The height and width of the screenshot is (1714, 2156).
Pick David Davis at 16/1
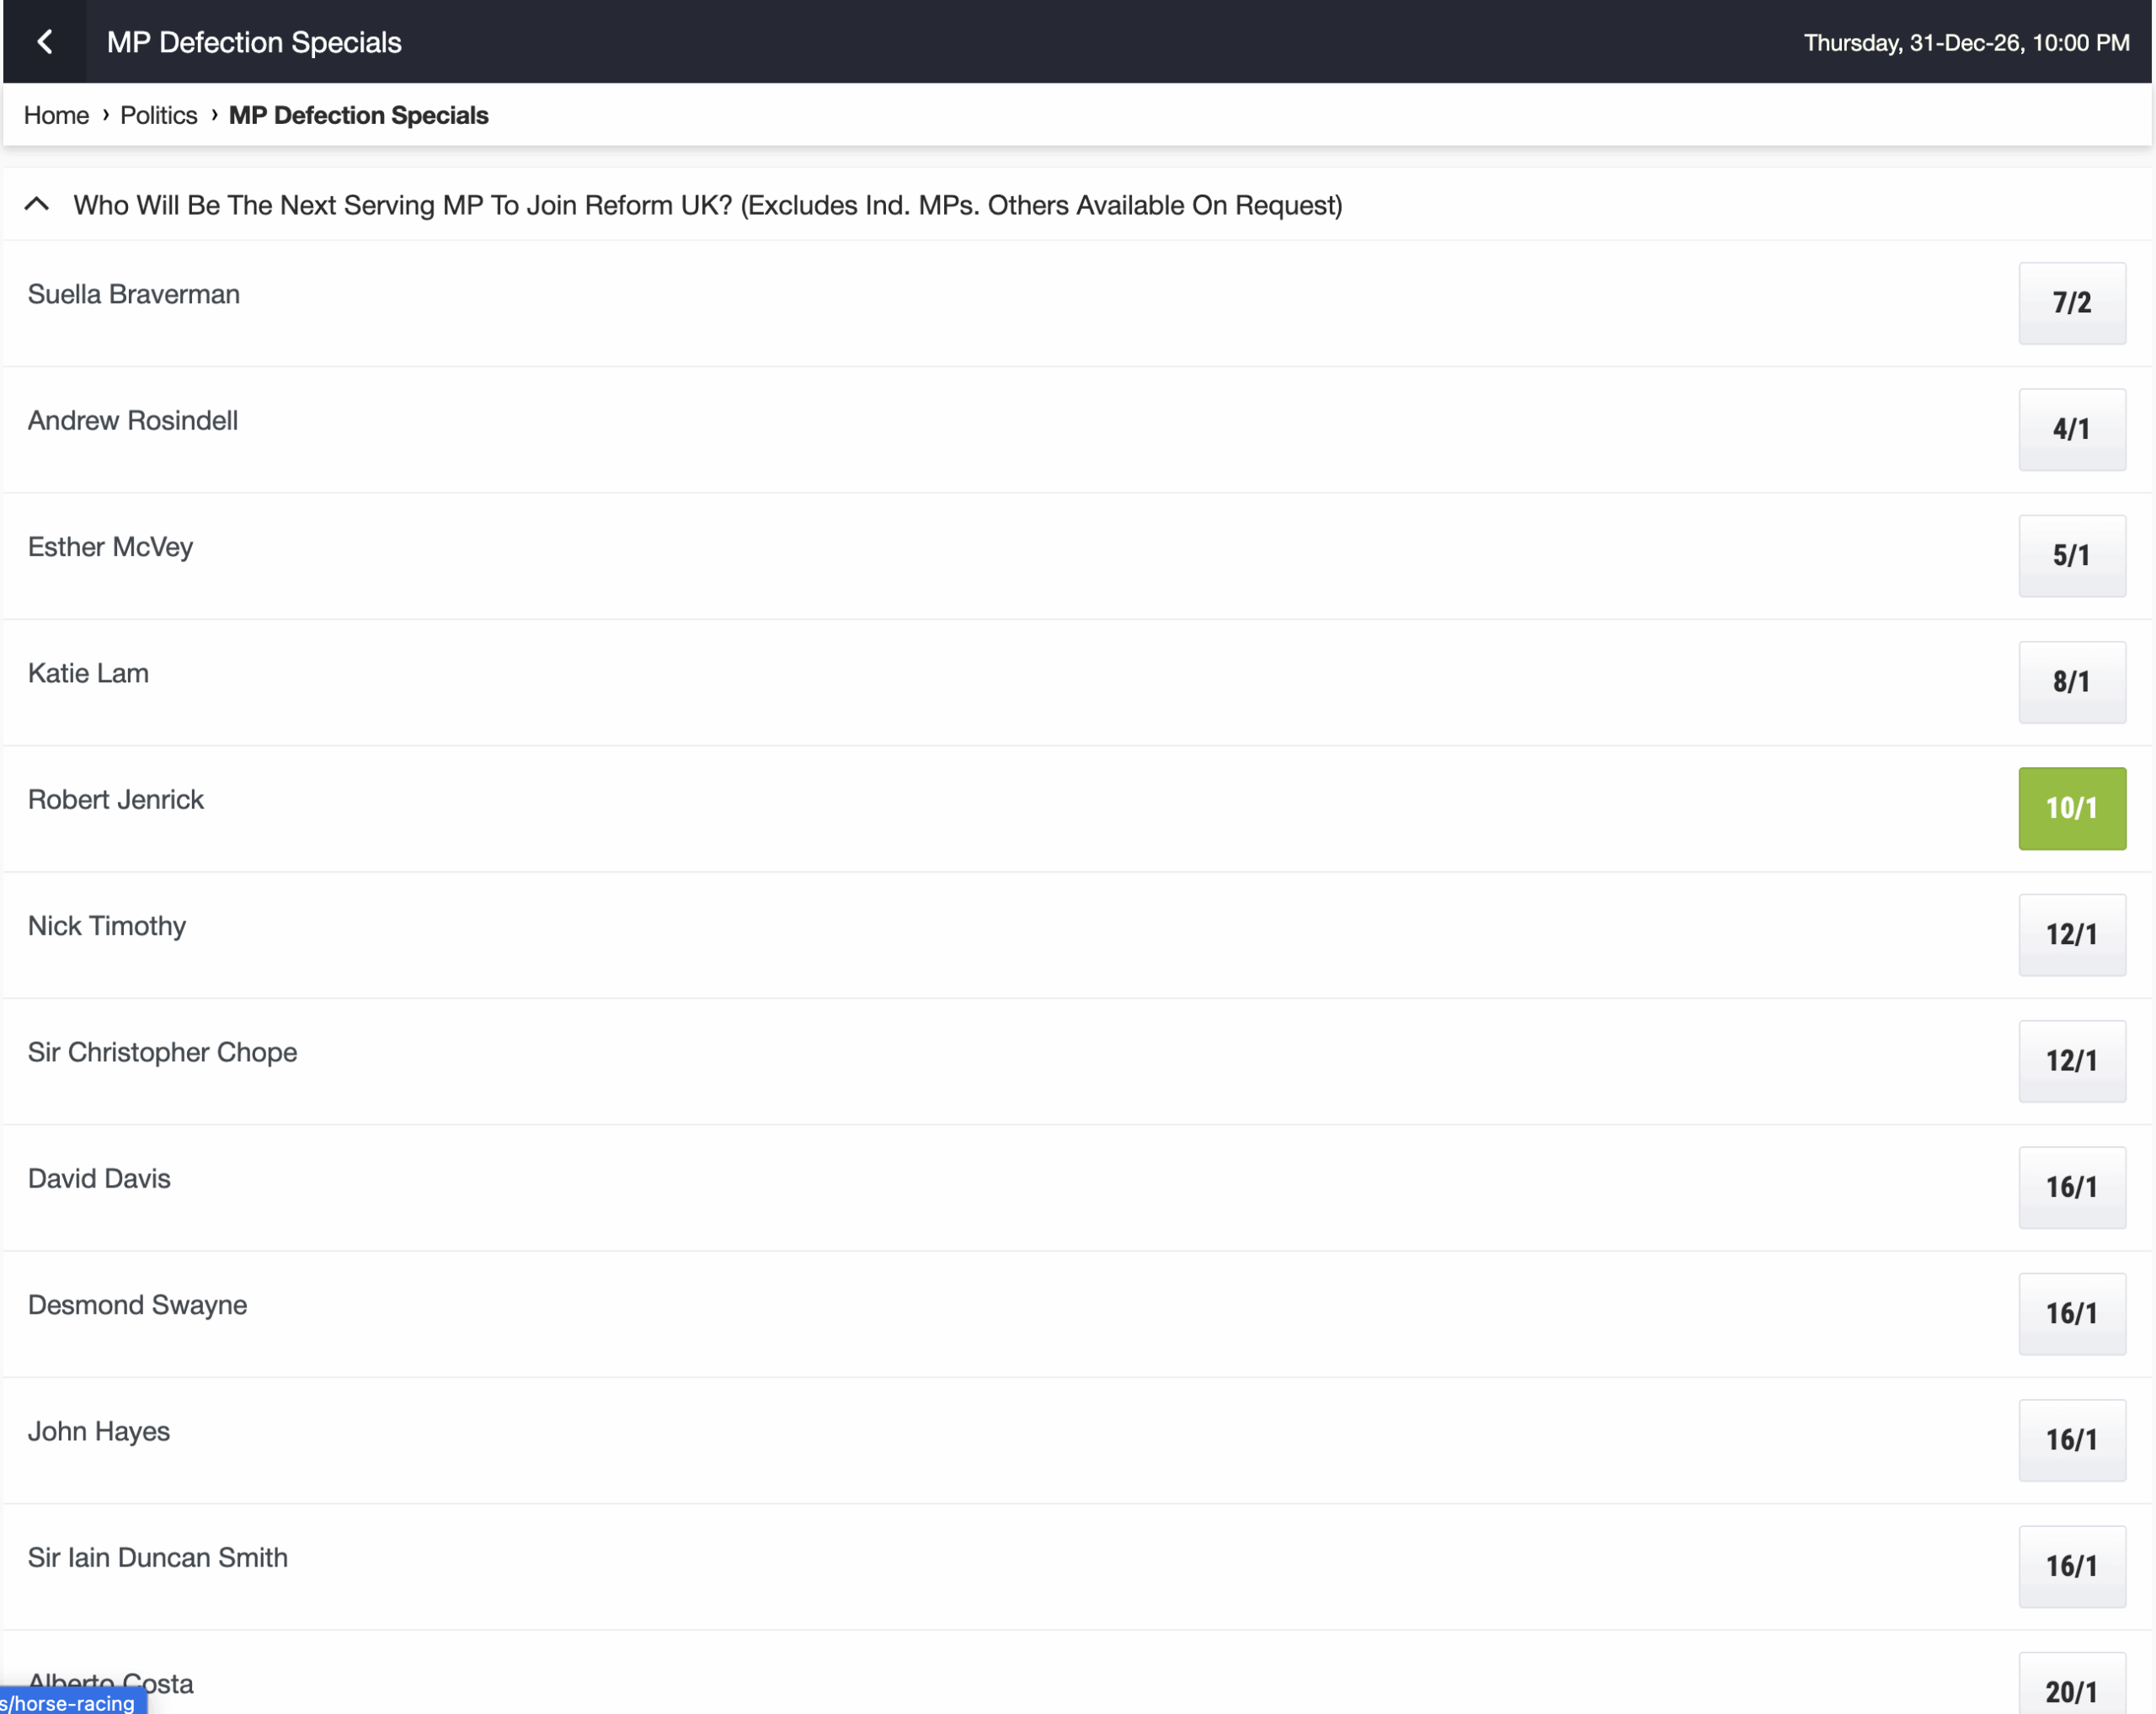(x=2071, y=1187)
